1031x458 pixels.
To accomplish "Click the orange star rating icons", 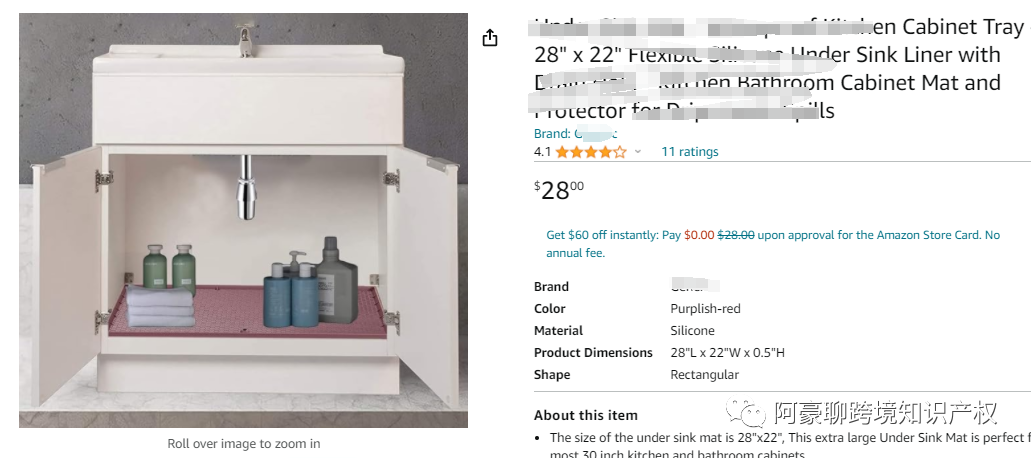I will pos(590,152).
